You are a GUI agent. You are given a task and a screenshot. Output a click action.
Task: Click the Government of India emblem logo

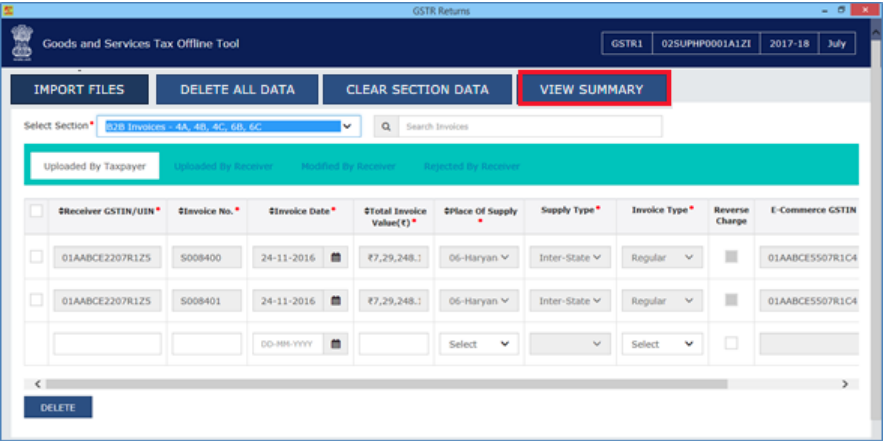click(x=21, y=43)
